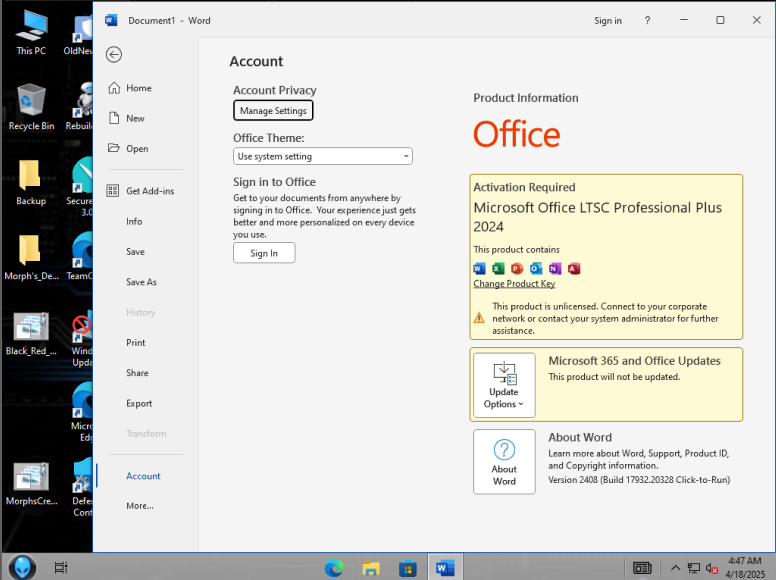Click the Version 2408 build text
The image size is (776, 580).
(x=639, y=480)
